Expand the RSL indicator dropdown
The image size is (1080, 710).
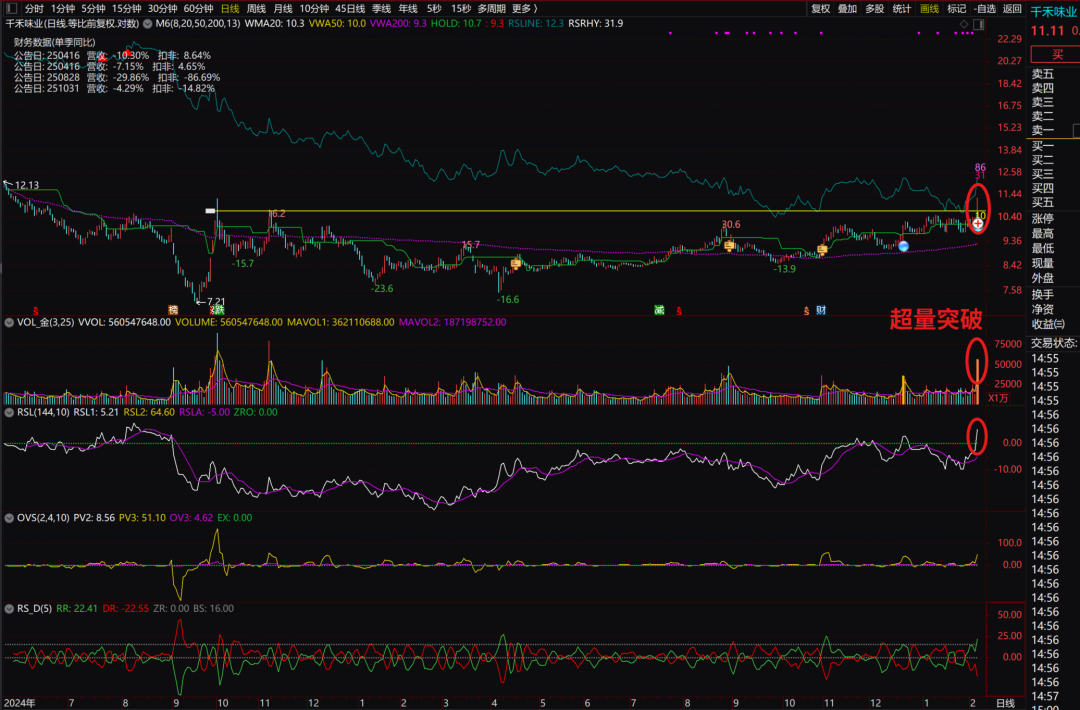tap(9, 413)
